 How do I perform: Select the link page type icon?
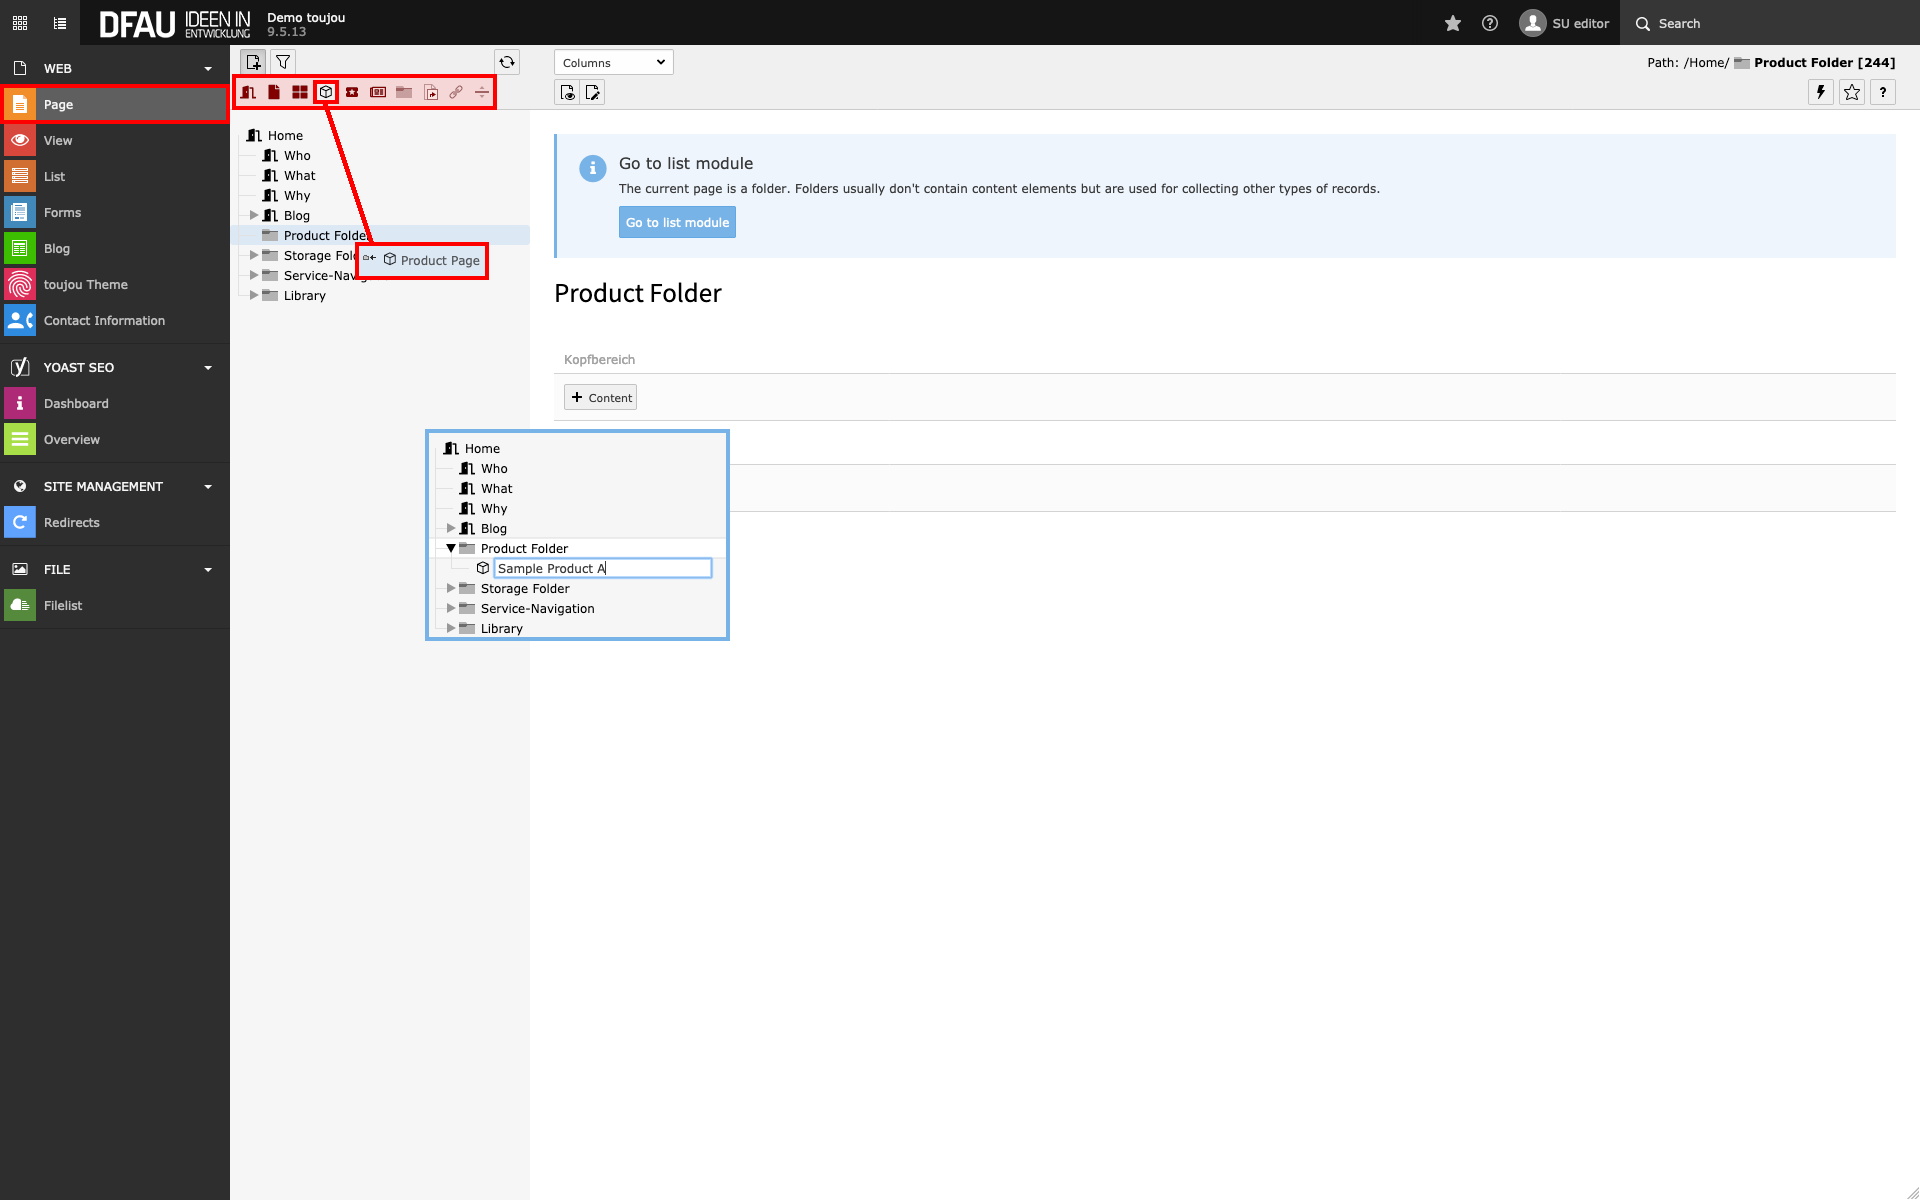point(456,92)
